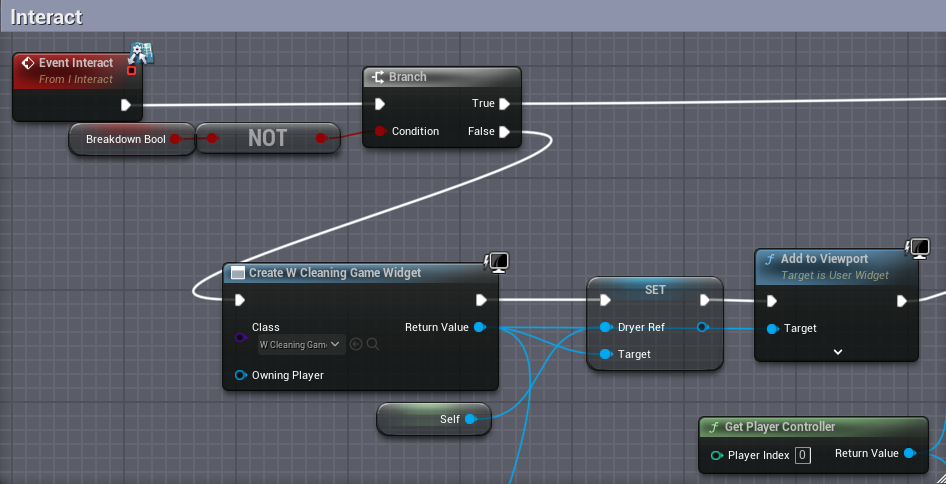The image size is (946, 484).
Task: Select the Breakdown Bool variable node
Action: pos(132,139)
